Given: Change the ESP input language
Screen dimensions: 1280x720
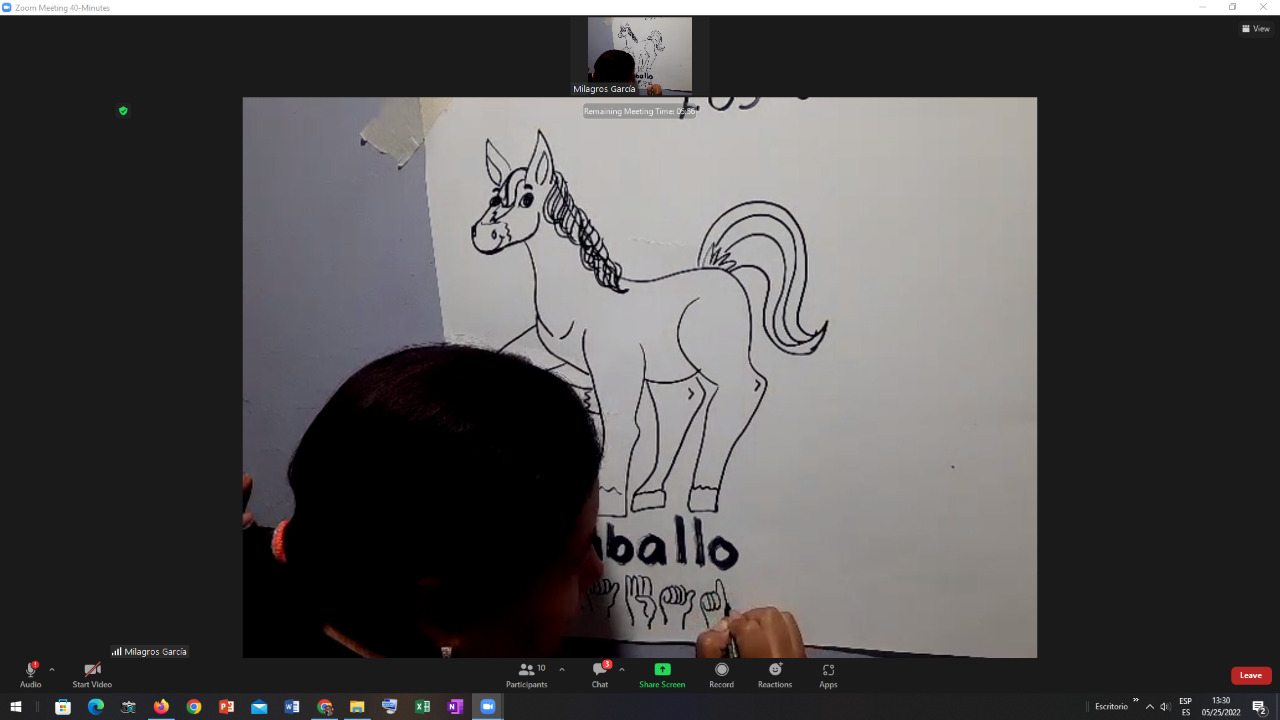Looking at the screenshot, I should click(1186, 707).
